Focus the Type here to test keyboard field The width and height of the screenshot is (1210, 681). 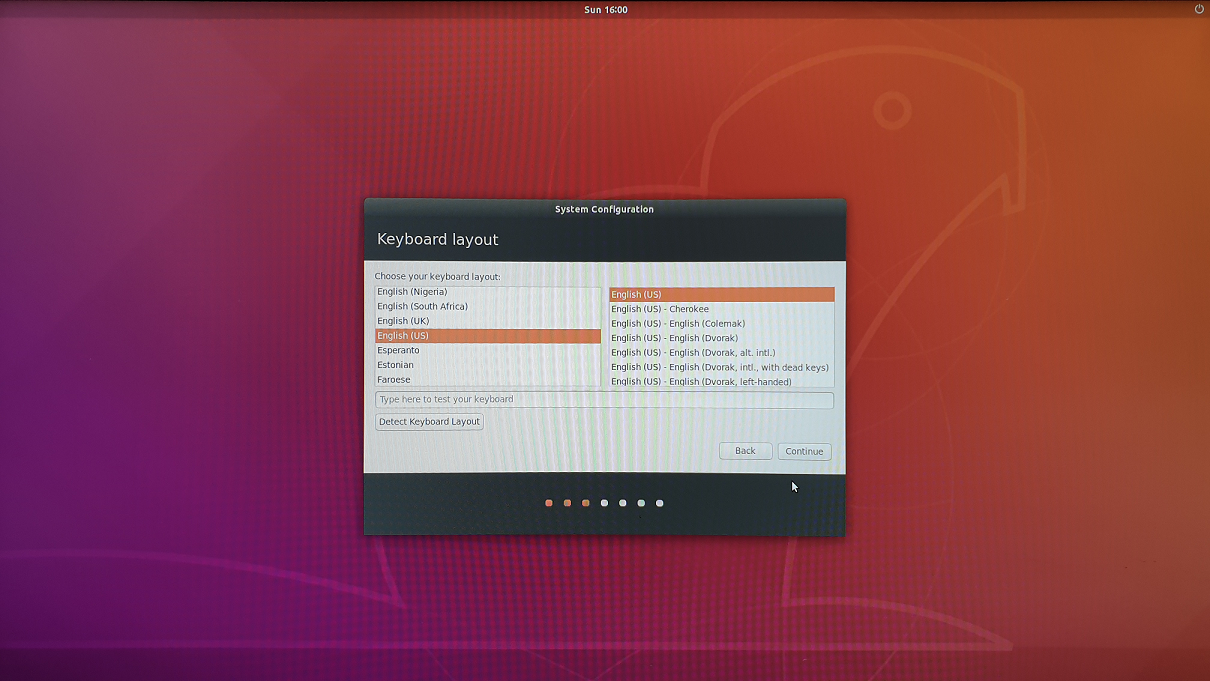pos(604,399)
